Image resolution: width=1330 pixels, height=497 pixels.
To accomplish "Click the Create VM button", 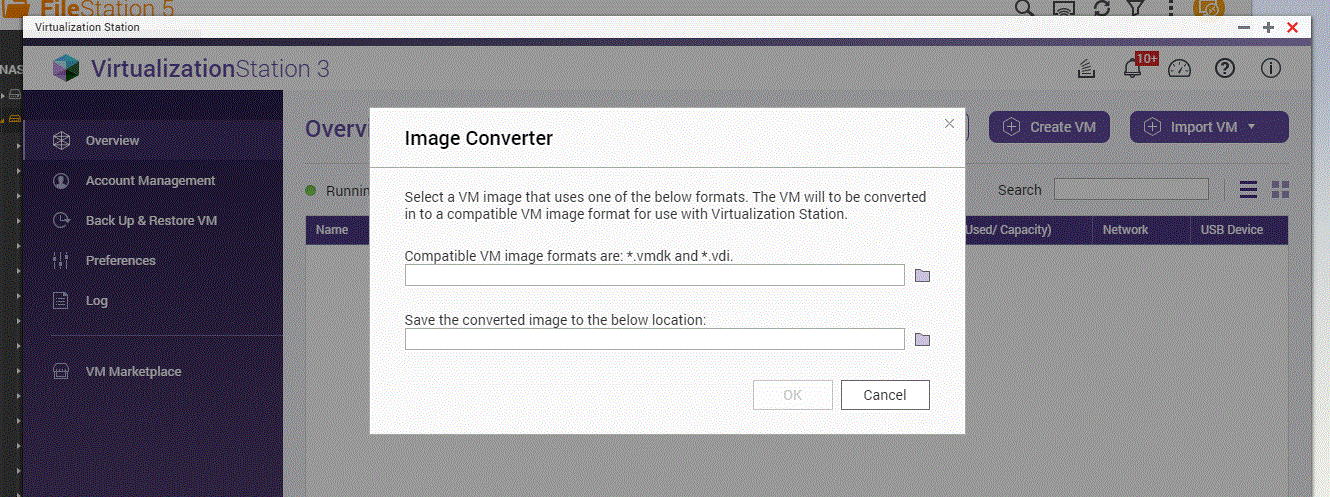I will [x=1049, y=127].
